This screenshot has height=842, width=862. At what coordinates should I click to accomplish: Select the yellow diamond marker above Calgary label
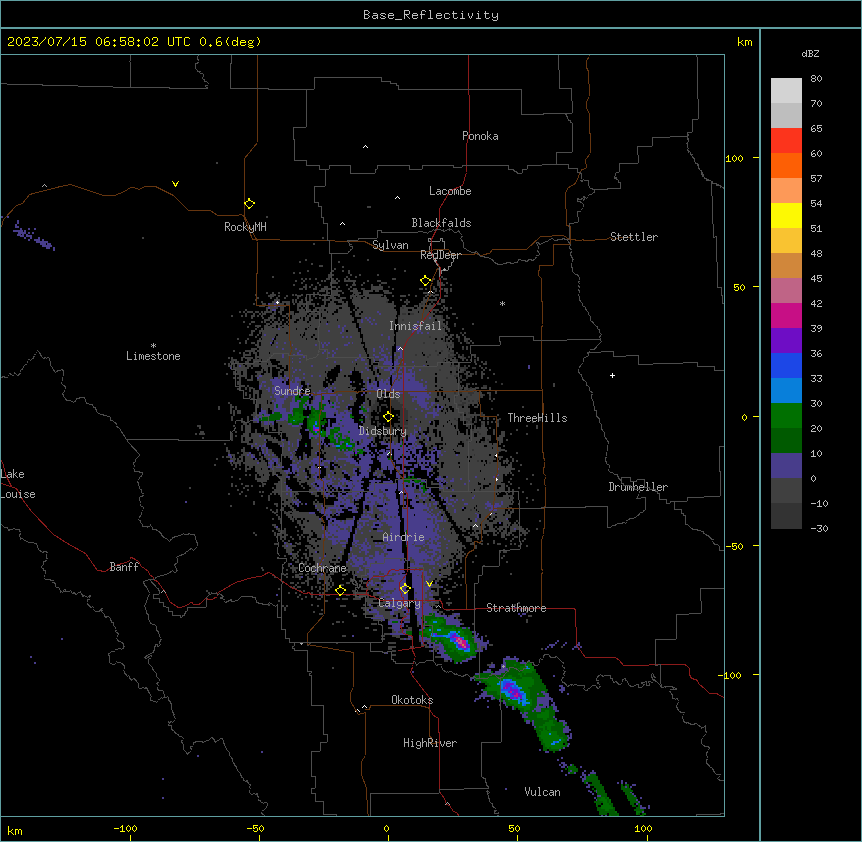pos(405,589)
